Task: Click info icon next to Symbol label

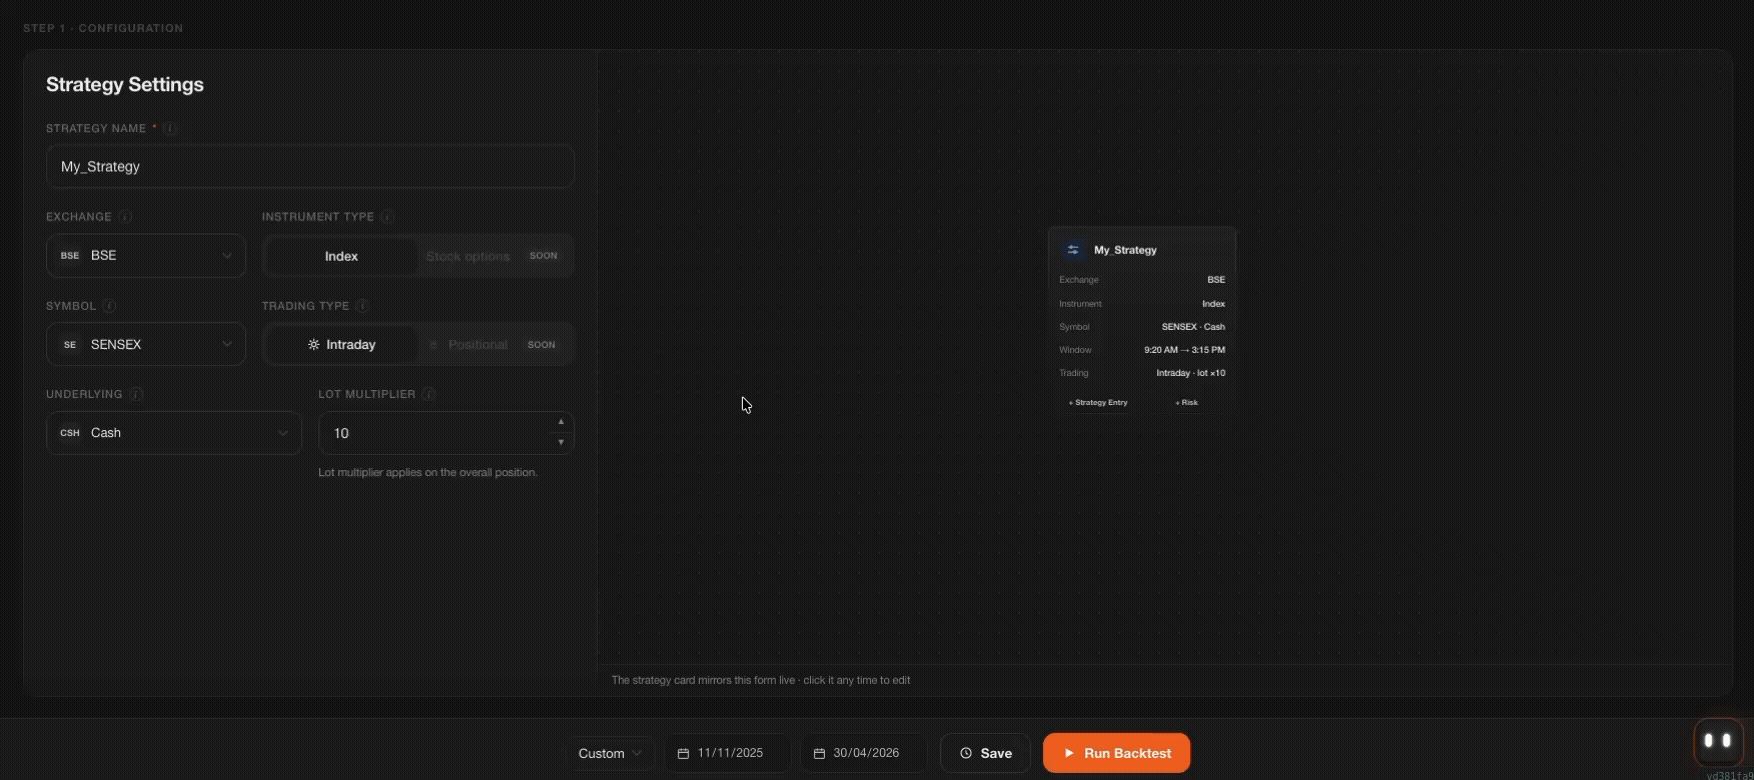Action: pyautogui.click(x=110, y=306)
